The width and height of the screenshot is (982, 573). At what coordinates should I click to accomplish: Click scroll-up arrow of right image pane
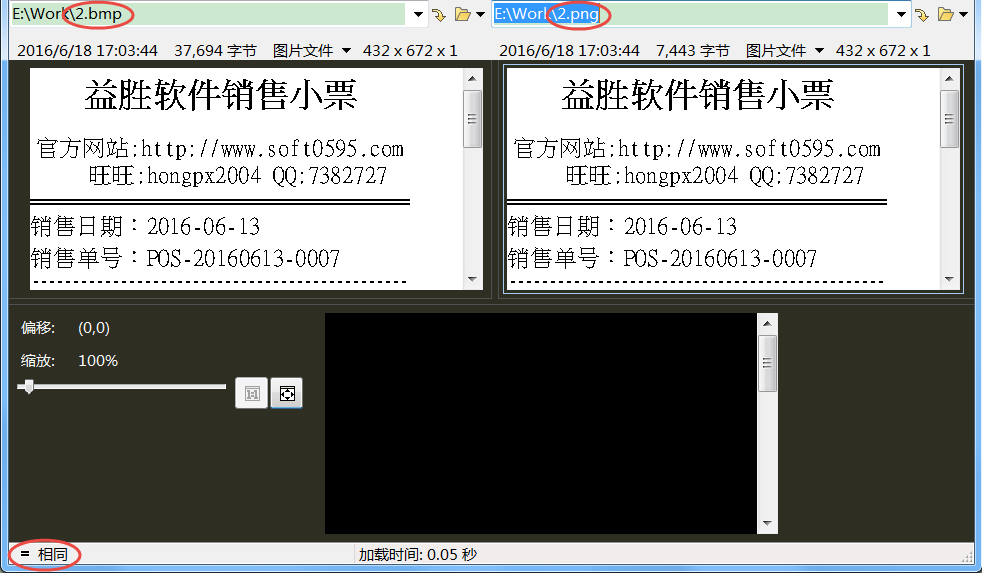[949, 79]
